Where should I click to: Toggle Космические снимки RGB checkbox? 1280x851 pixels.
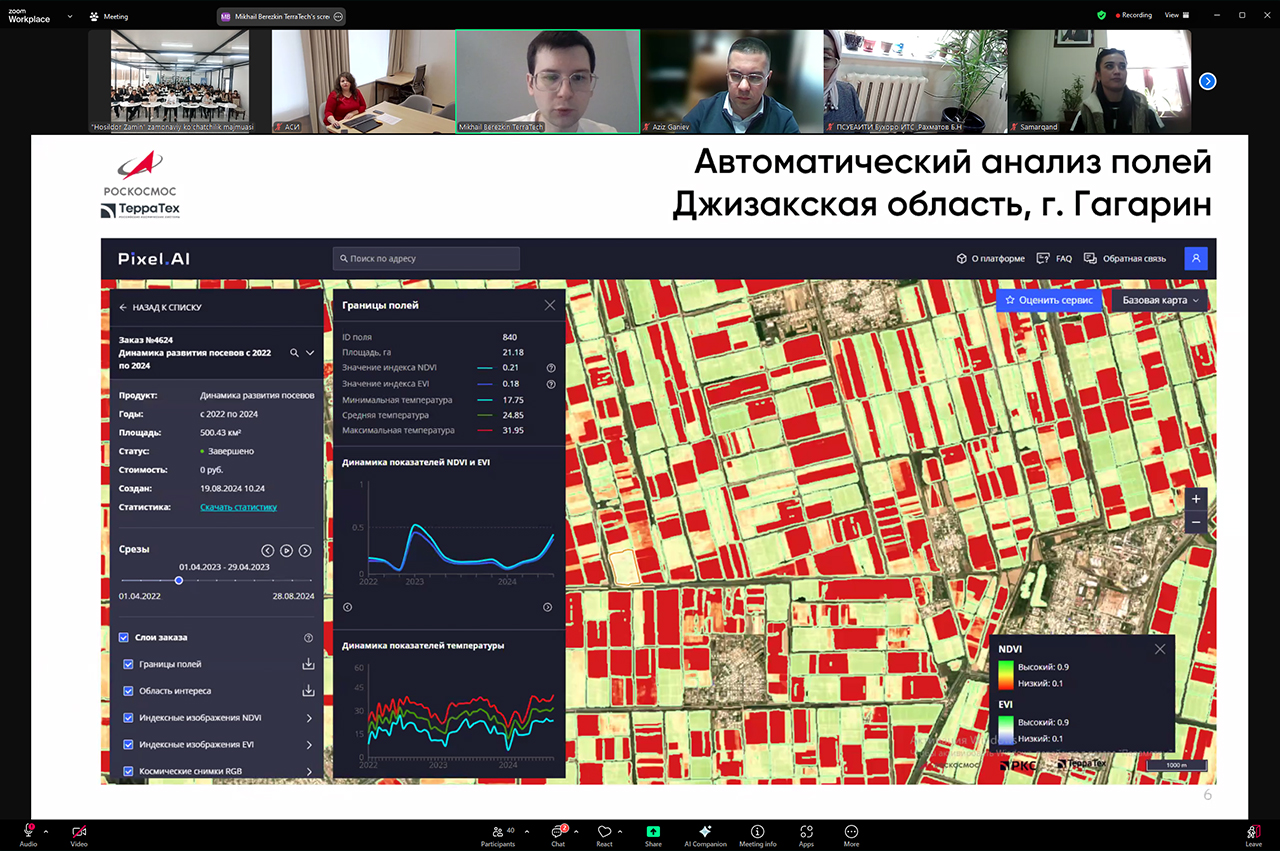coord(128,772)
